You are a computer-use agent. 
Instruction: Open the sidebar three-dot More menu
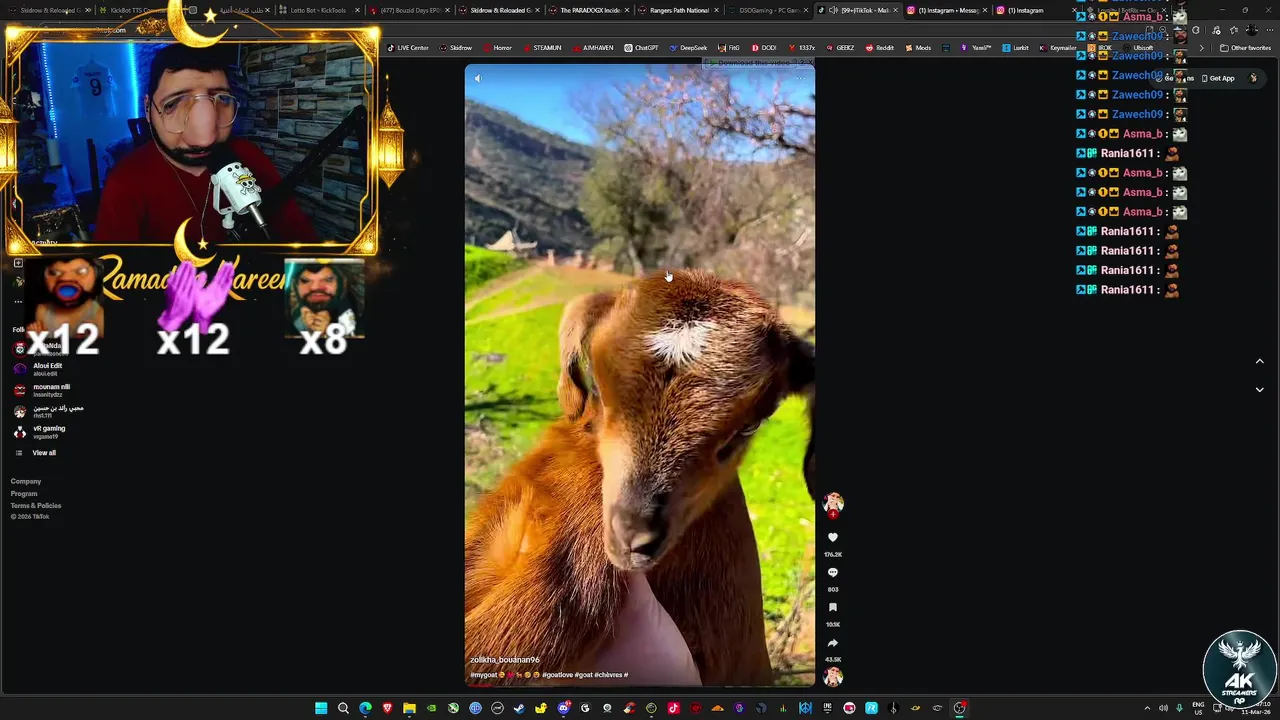(x=18, y=301)
